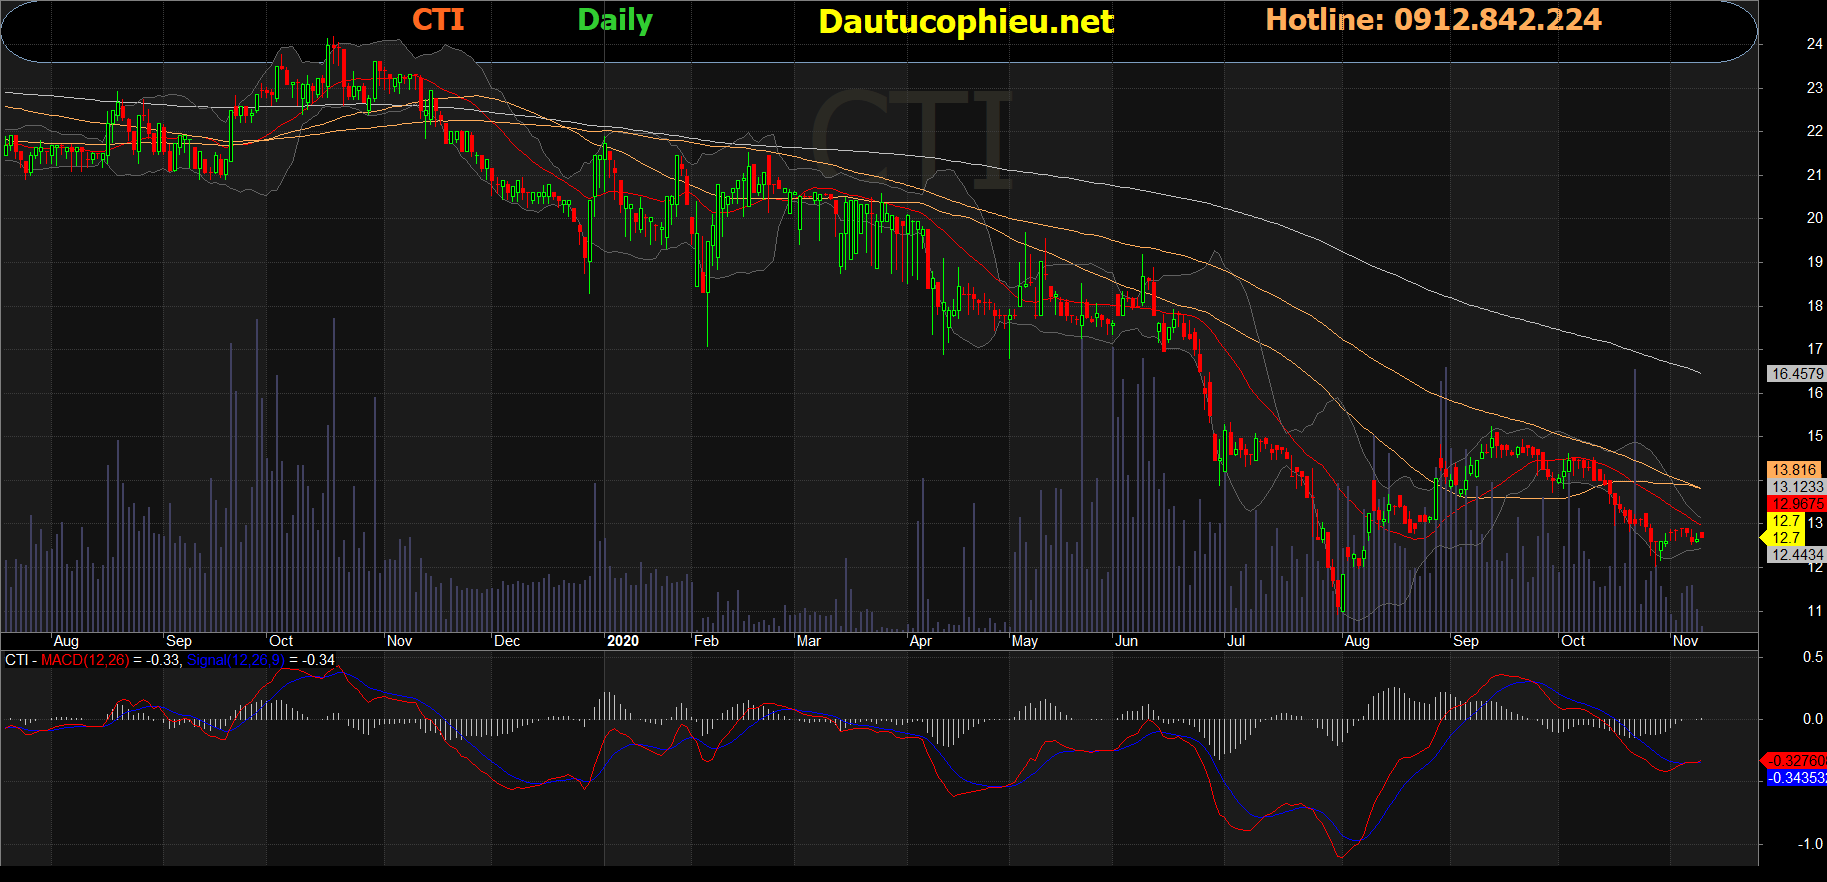Image resolution: width=1827 pixels, height=882 pixels.
Task: Select the red 12.9875 price tag
Action: click(x=1797, y=504)
